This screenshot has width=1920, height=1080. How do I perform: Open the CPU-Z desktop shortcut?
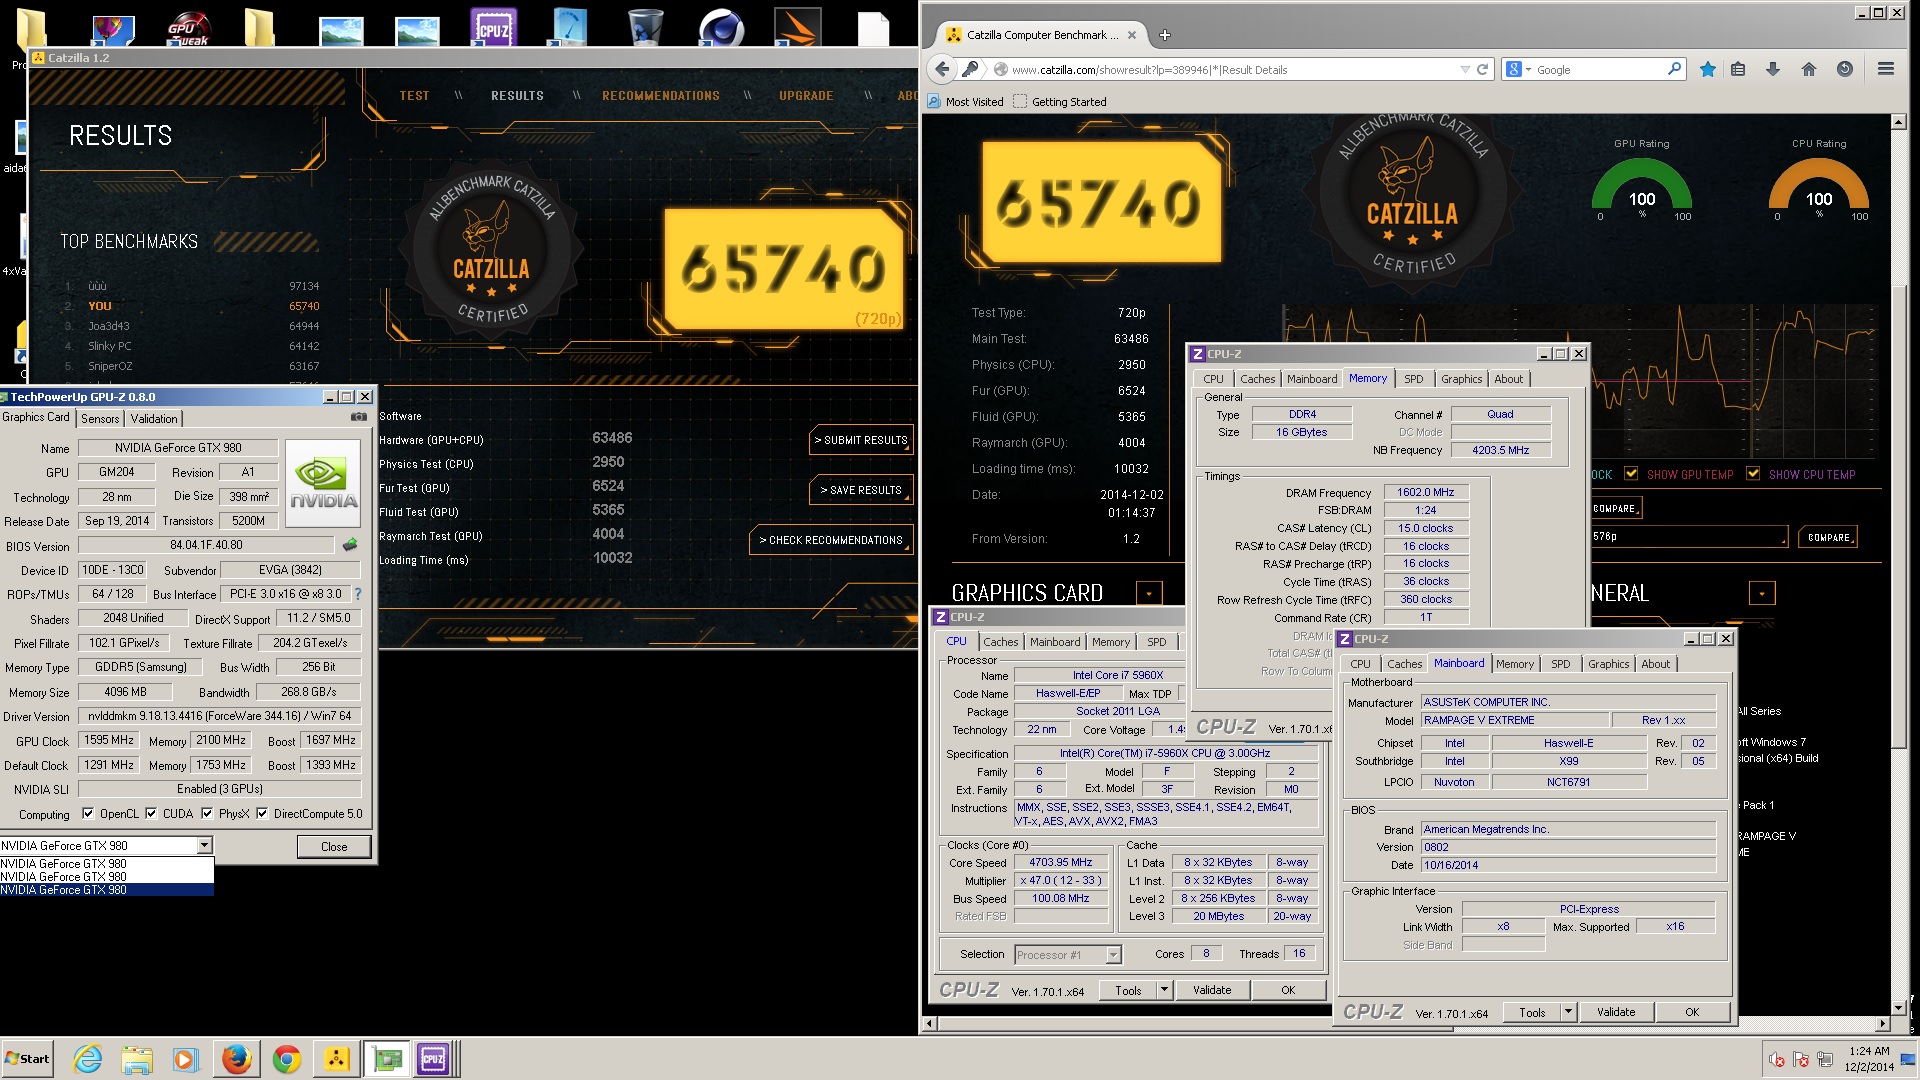pos(493,28)
